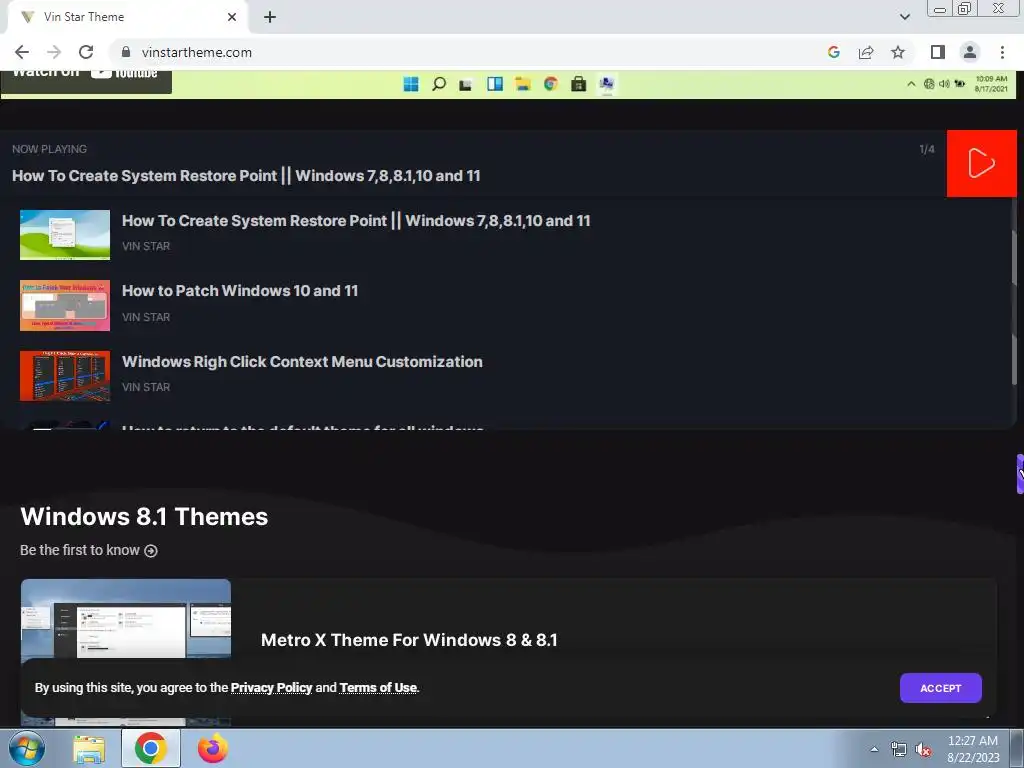The height and width of the screenshot is (768, 1024).
Task: Click the purple widget on page edge
Action: click(x=1020, y=474)
